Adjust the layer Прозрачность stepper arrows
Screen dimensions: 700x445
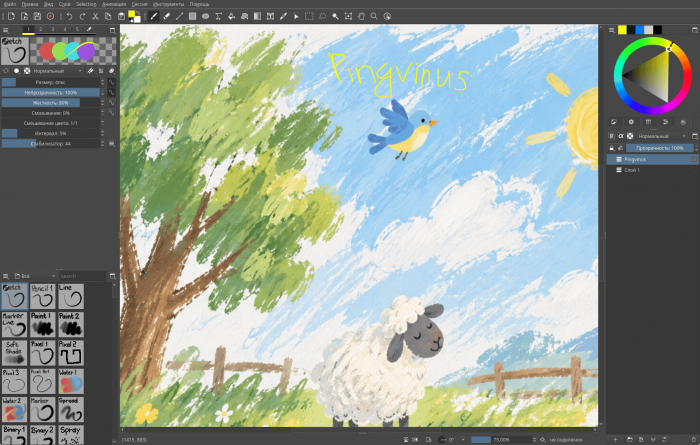point(696,148)
